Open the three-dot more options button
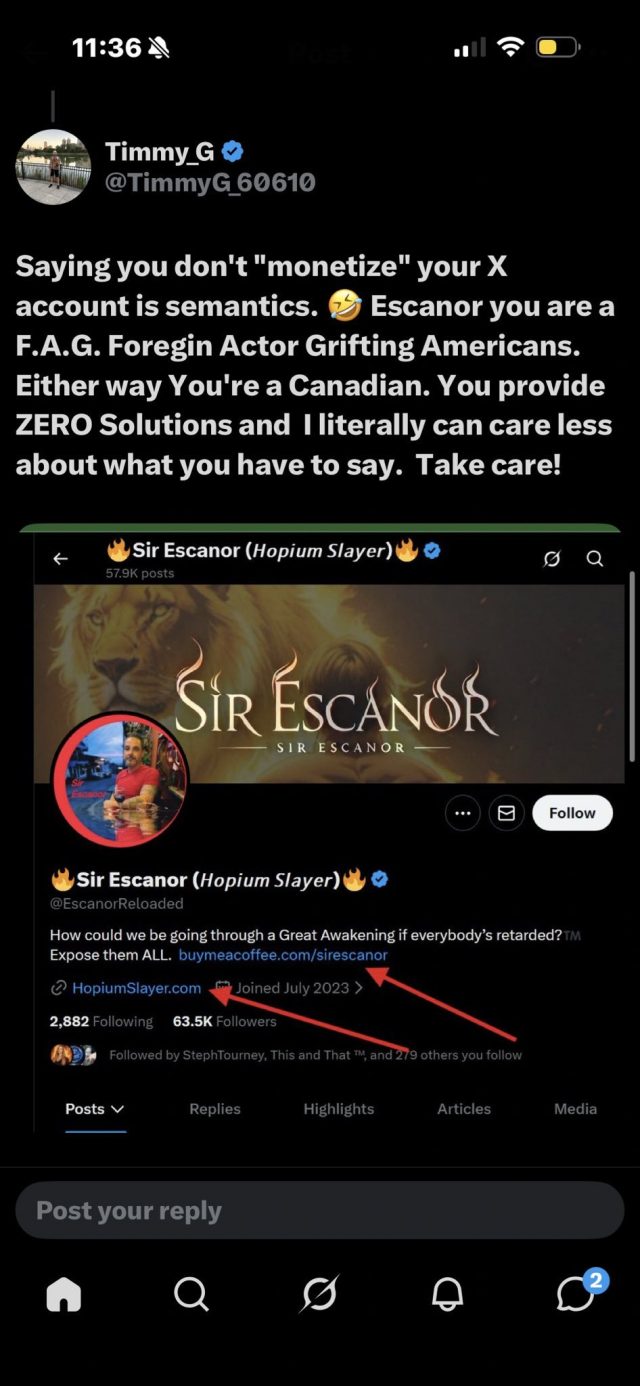Viewport: 640px width, 1386px height. [x=462, y=813]
